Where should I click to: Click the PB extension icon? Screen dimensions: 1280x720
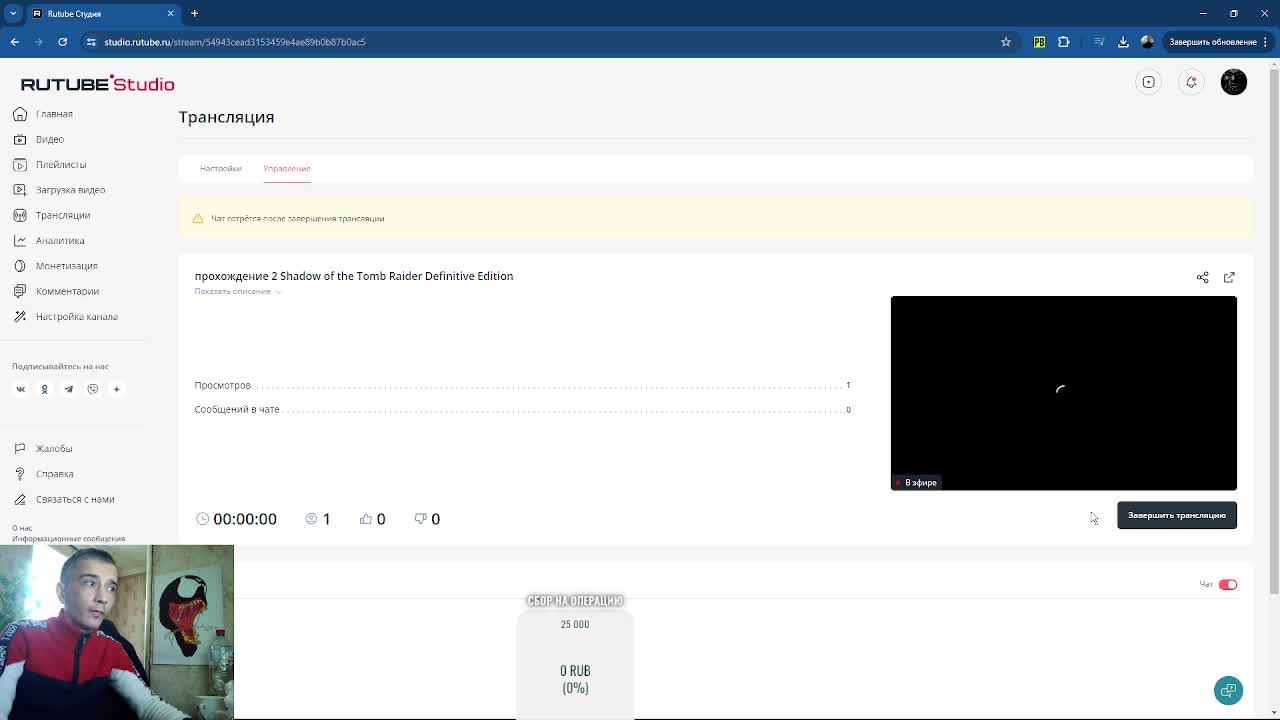[1039, 42]
